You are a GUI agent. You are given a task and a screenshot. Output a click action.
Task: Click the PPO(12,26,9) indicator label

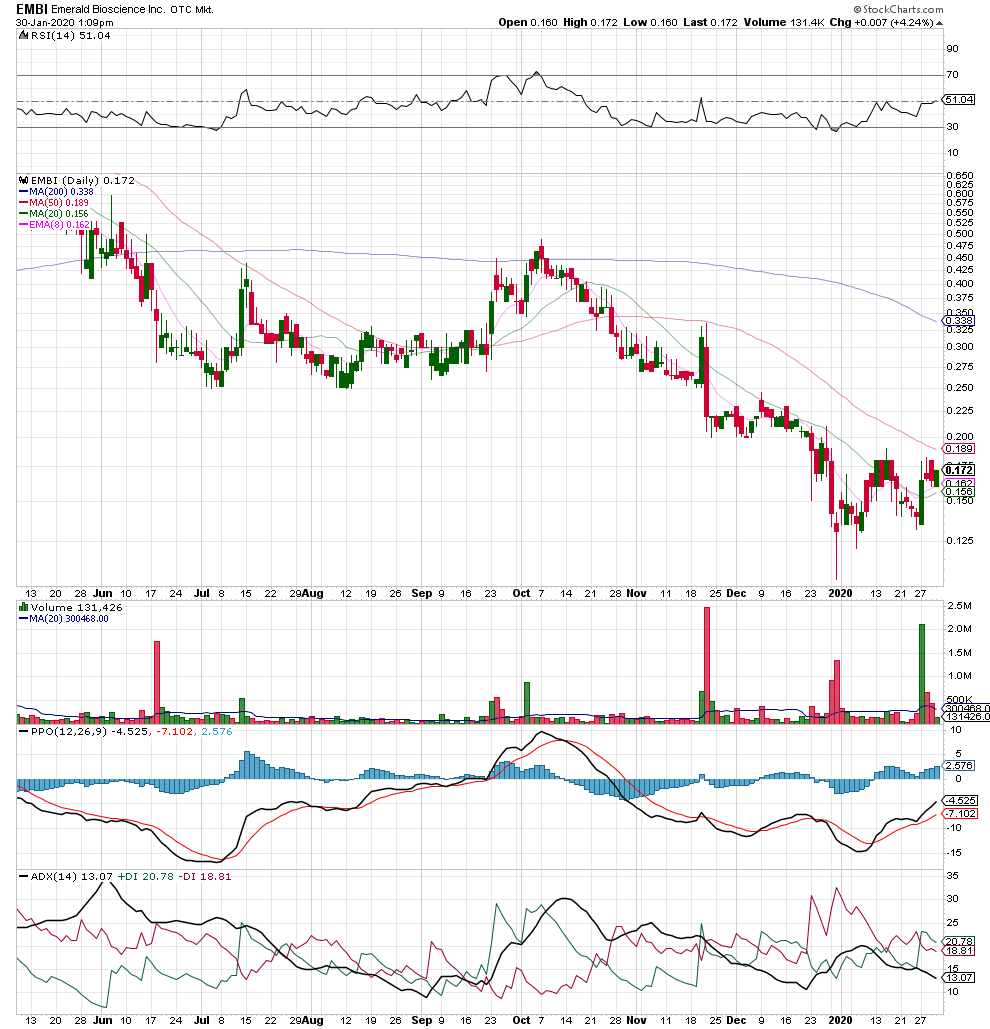(x=69, y=732)
